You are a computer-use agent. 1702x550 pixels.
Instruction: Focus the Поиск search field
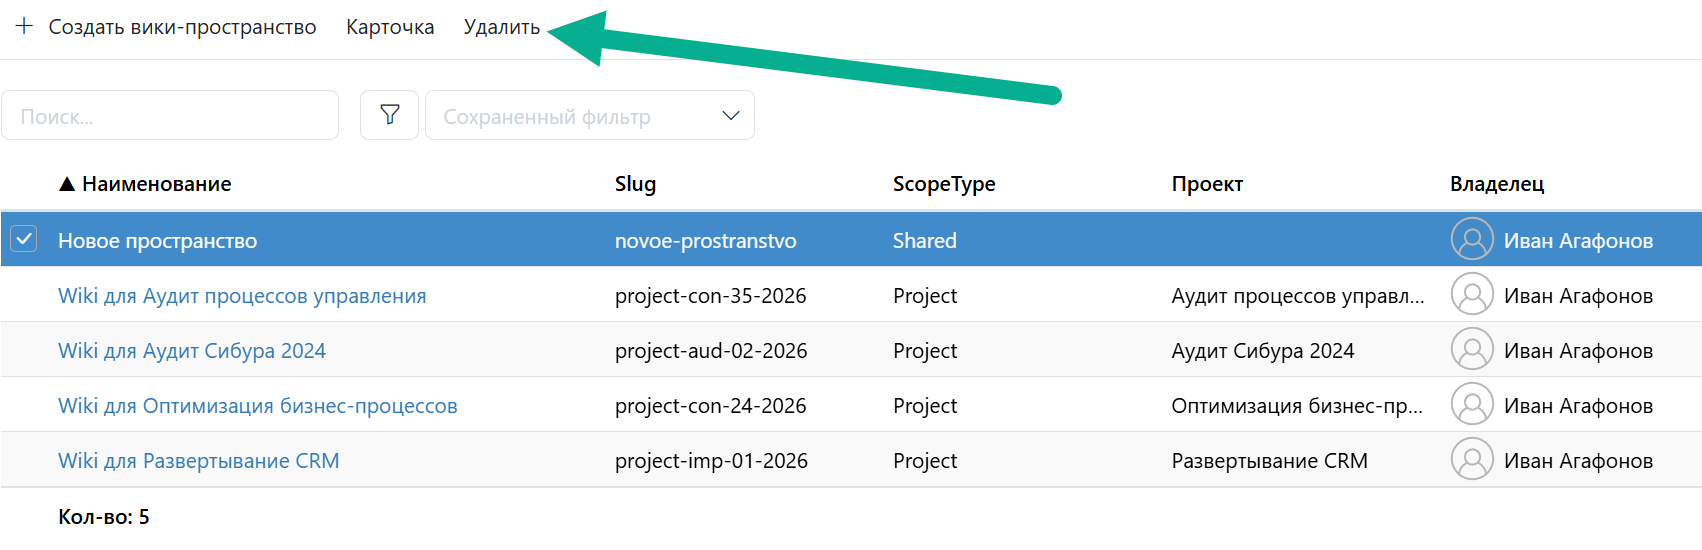170,116
